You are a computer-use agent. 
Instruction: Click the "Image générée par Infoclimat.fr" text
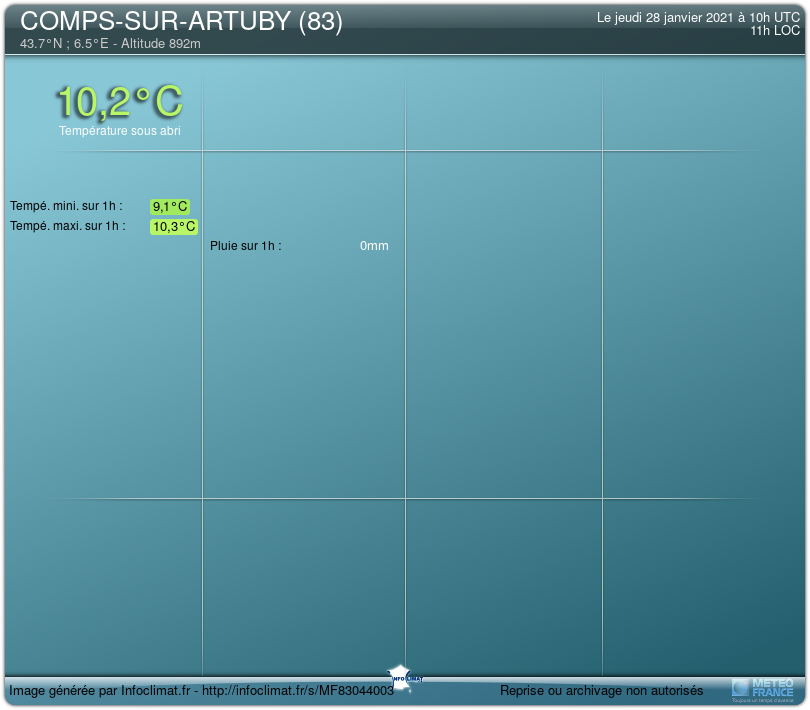coord(100,691)
